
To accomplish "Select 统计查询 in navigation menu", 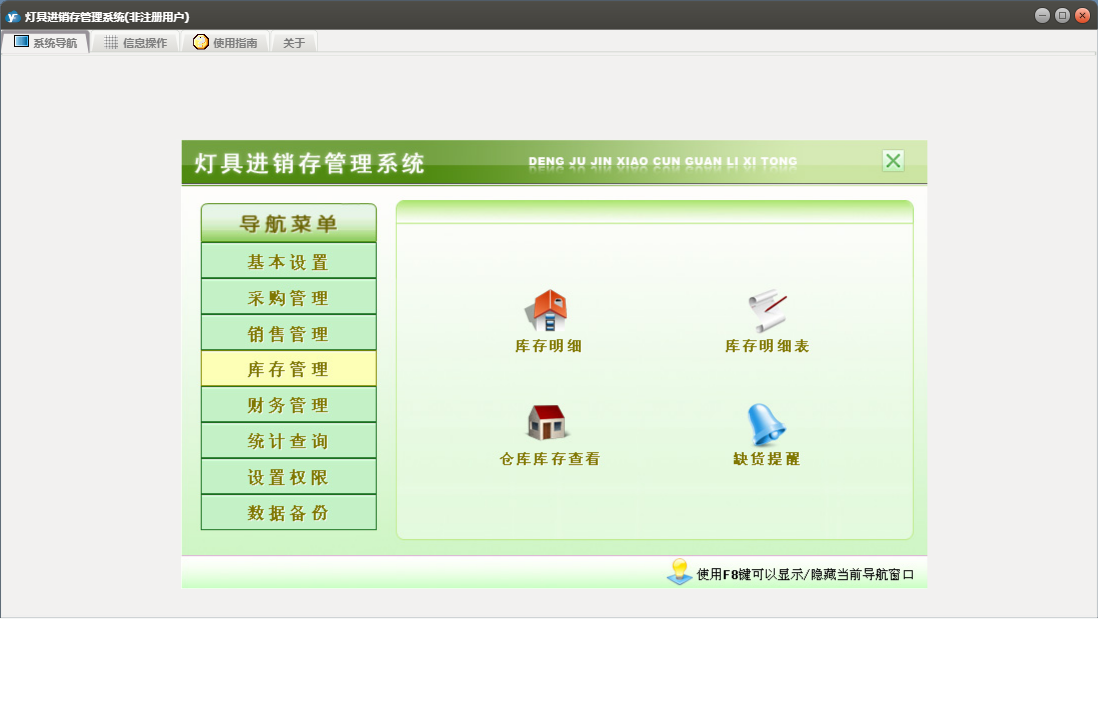I will point(289,441).
